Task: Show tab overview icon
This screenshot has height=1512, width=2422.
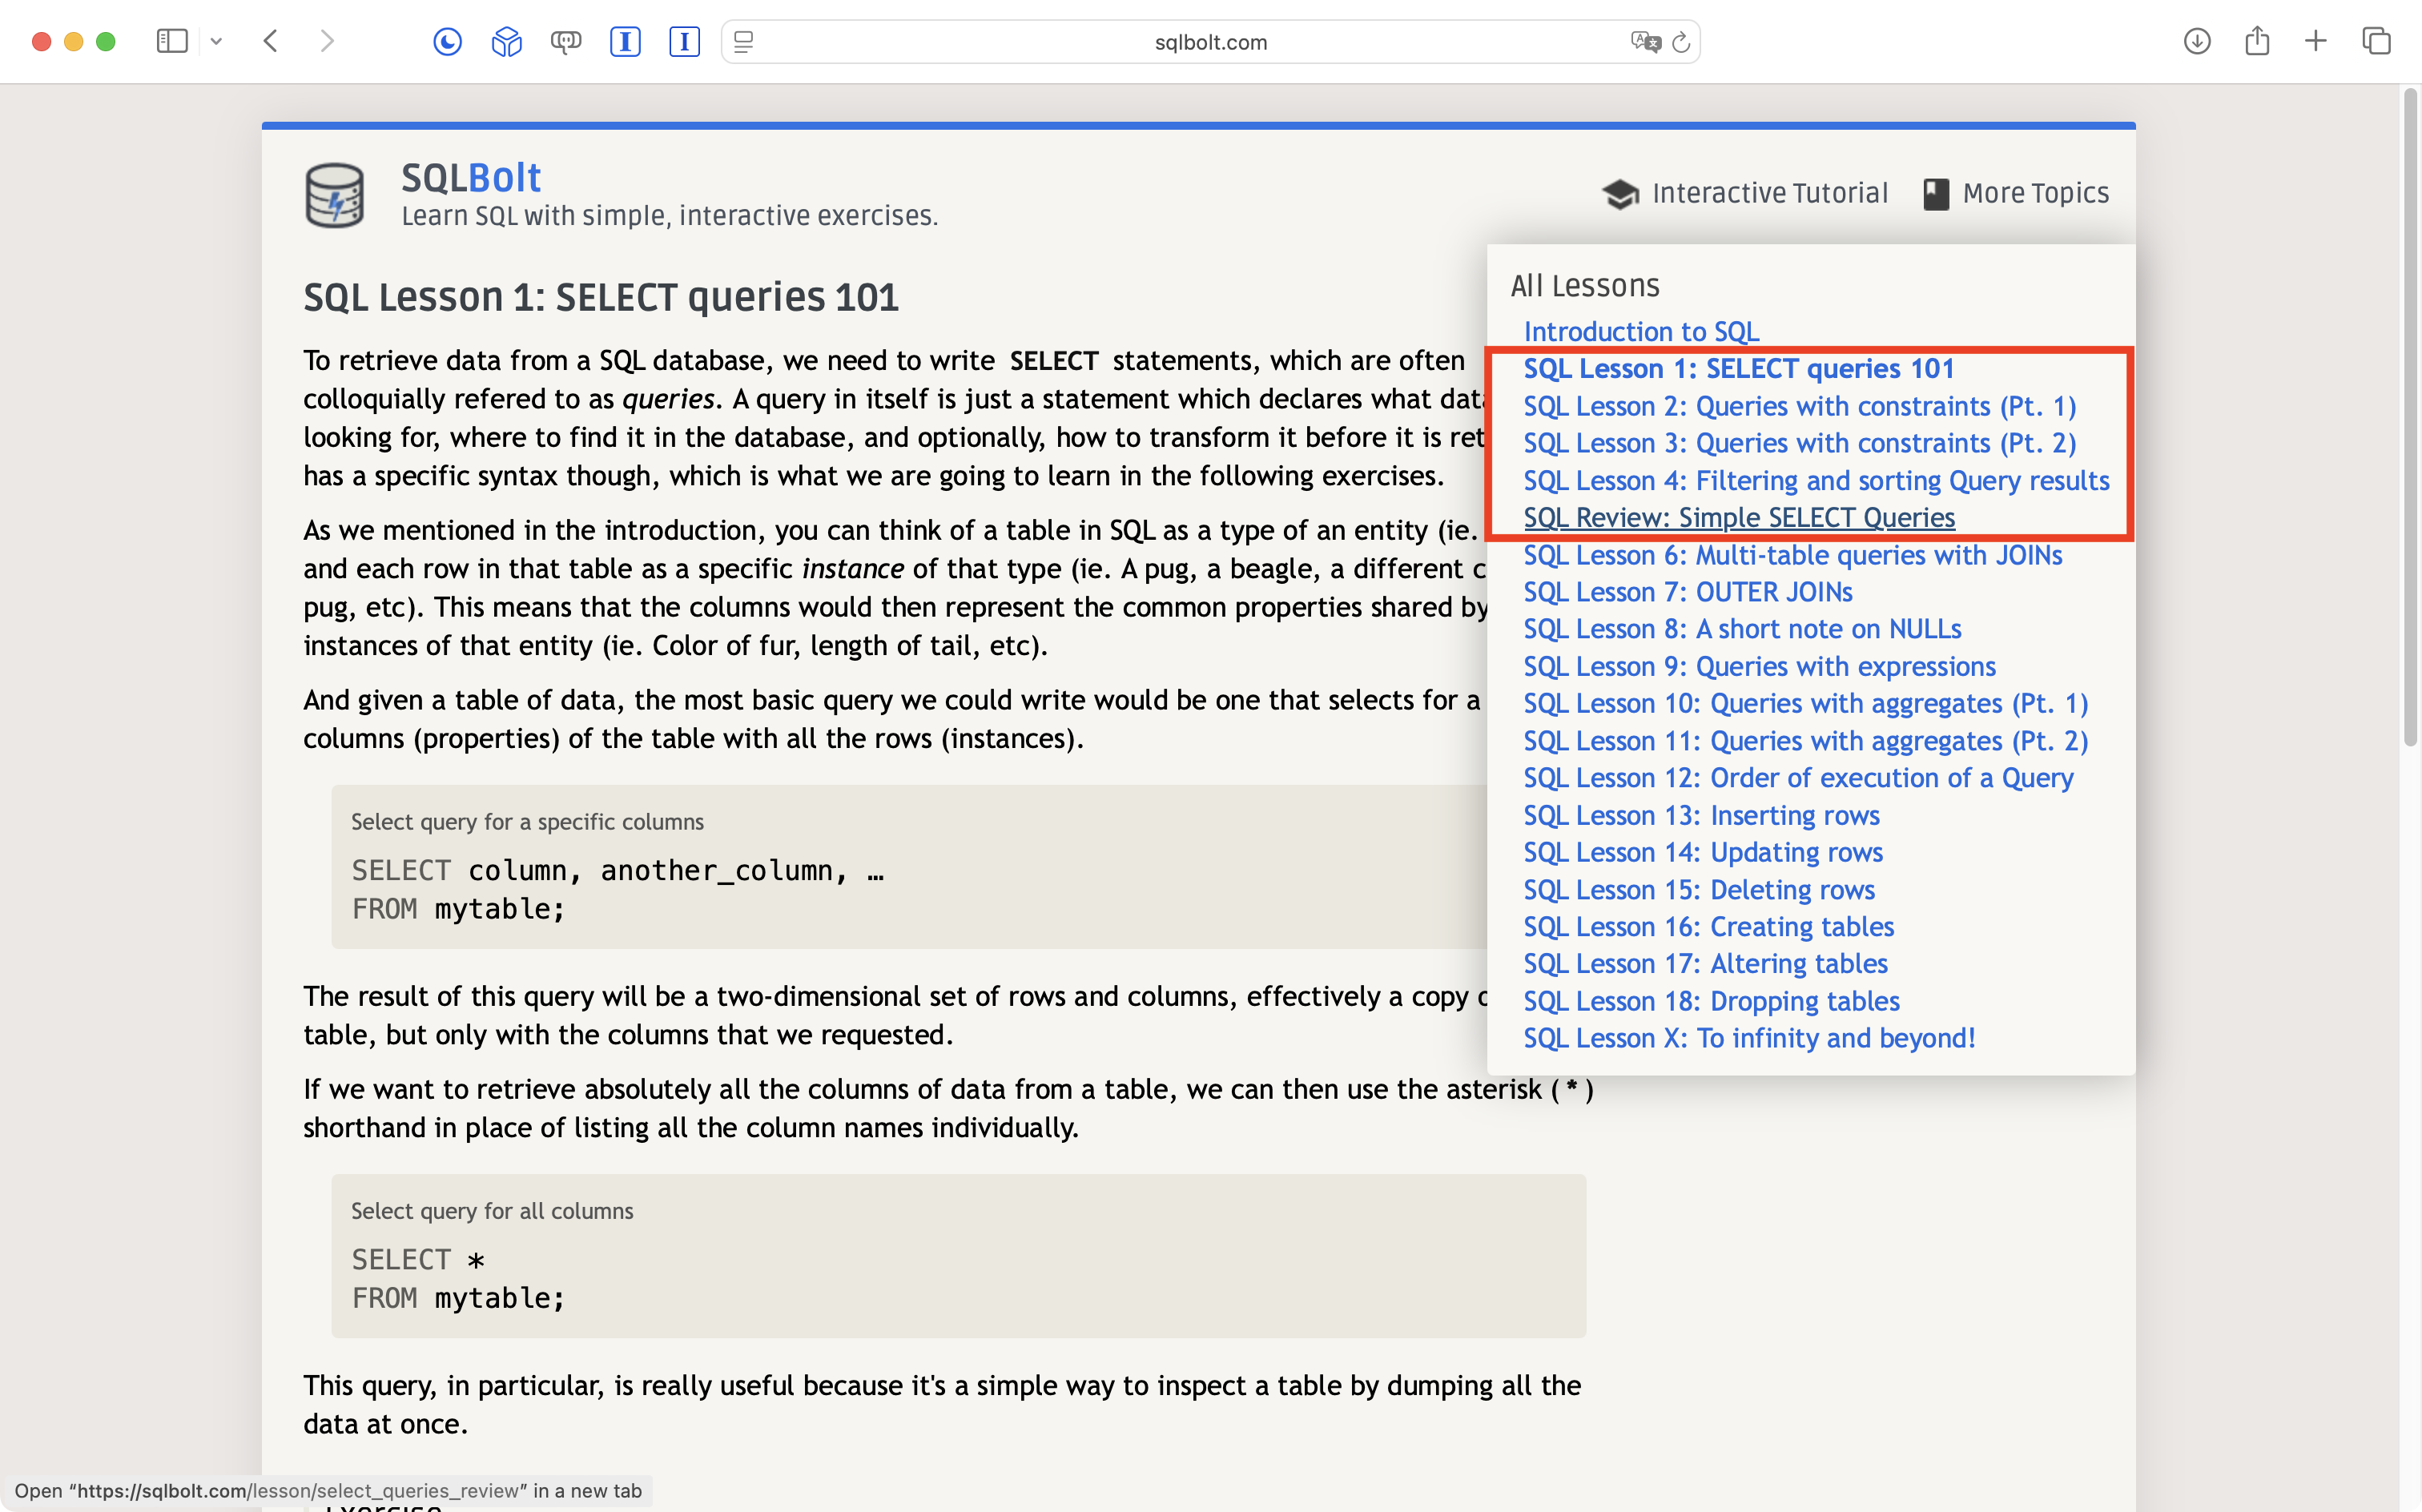Action: coord(2376,41)
